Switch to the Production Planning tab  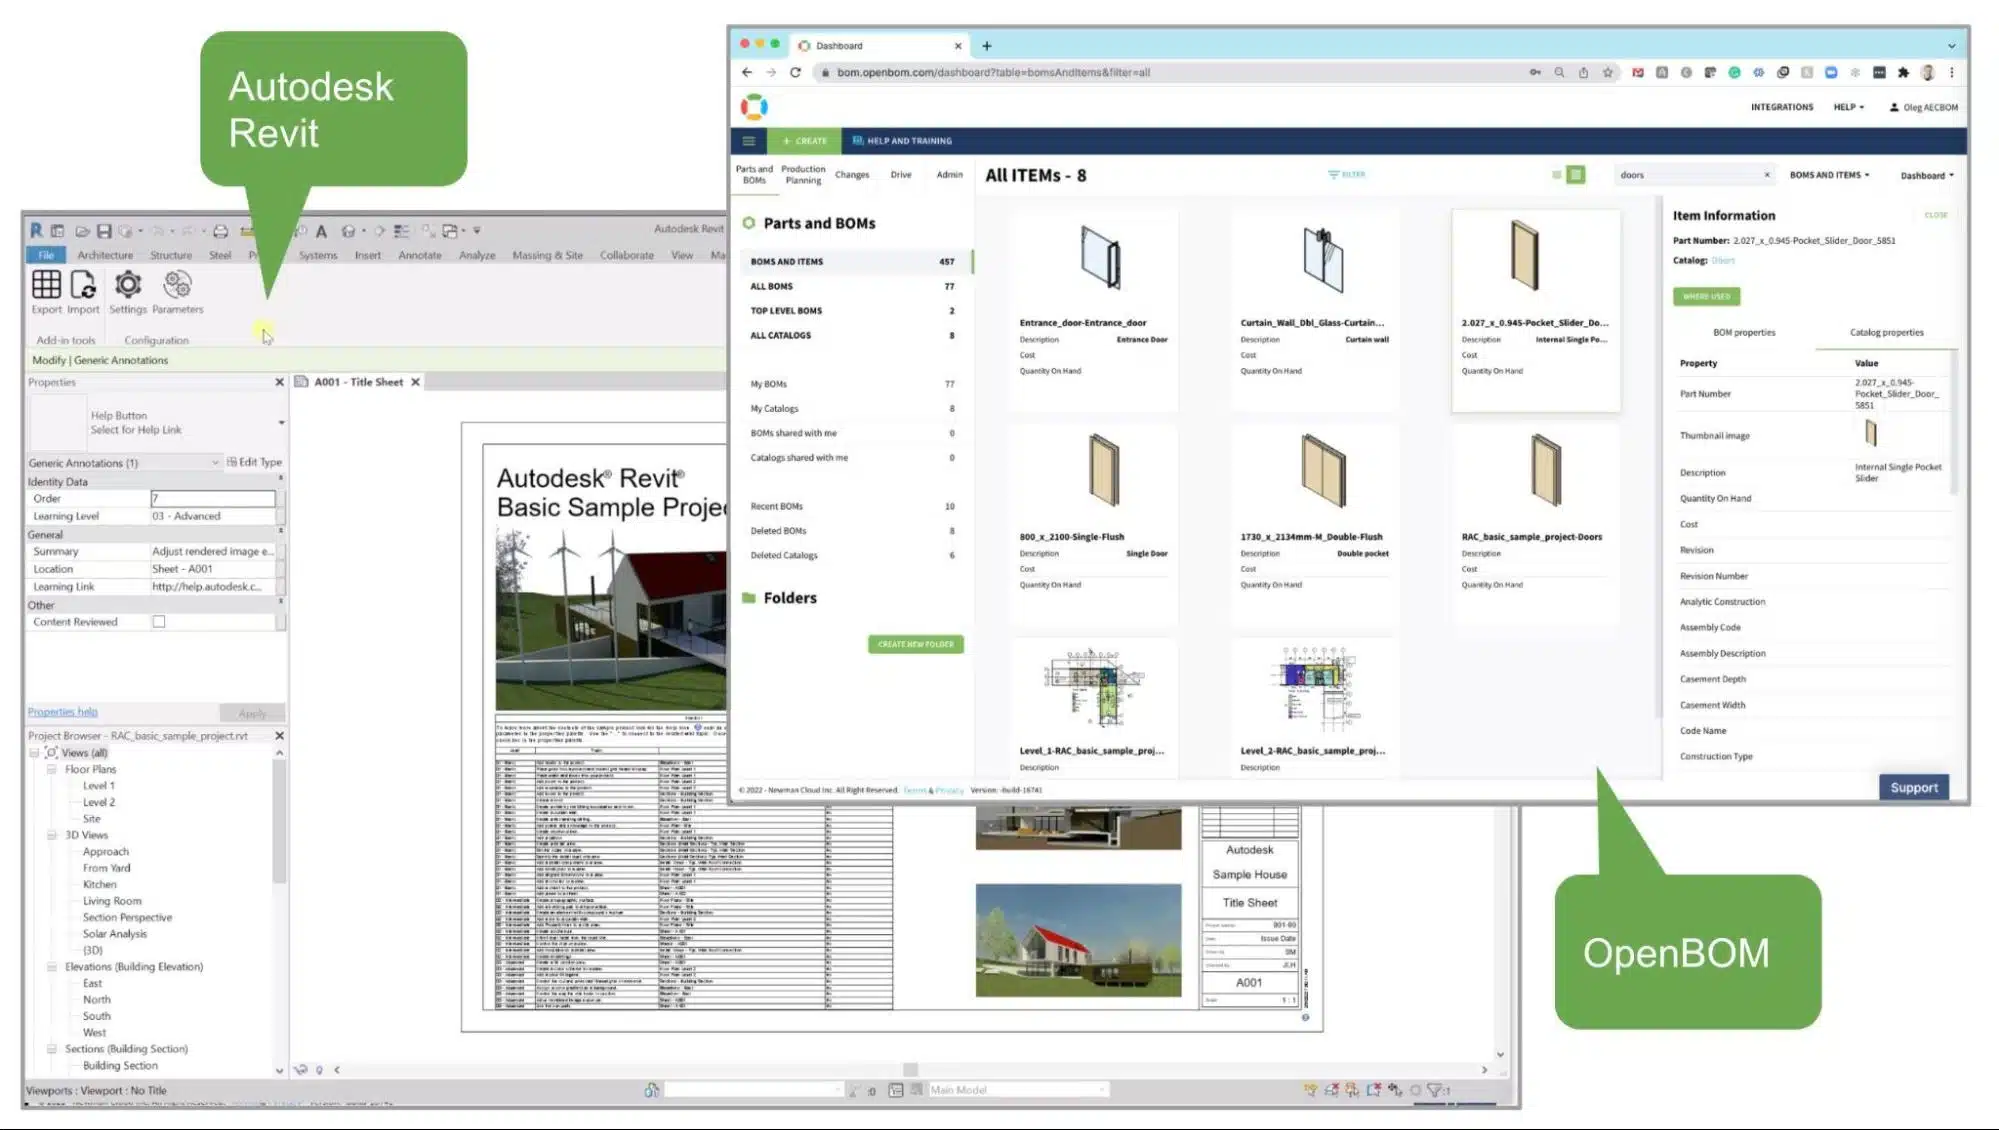tap(803, 175)
